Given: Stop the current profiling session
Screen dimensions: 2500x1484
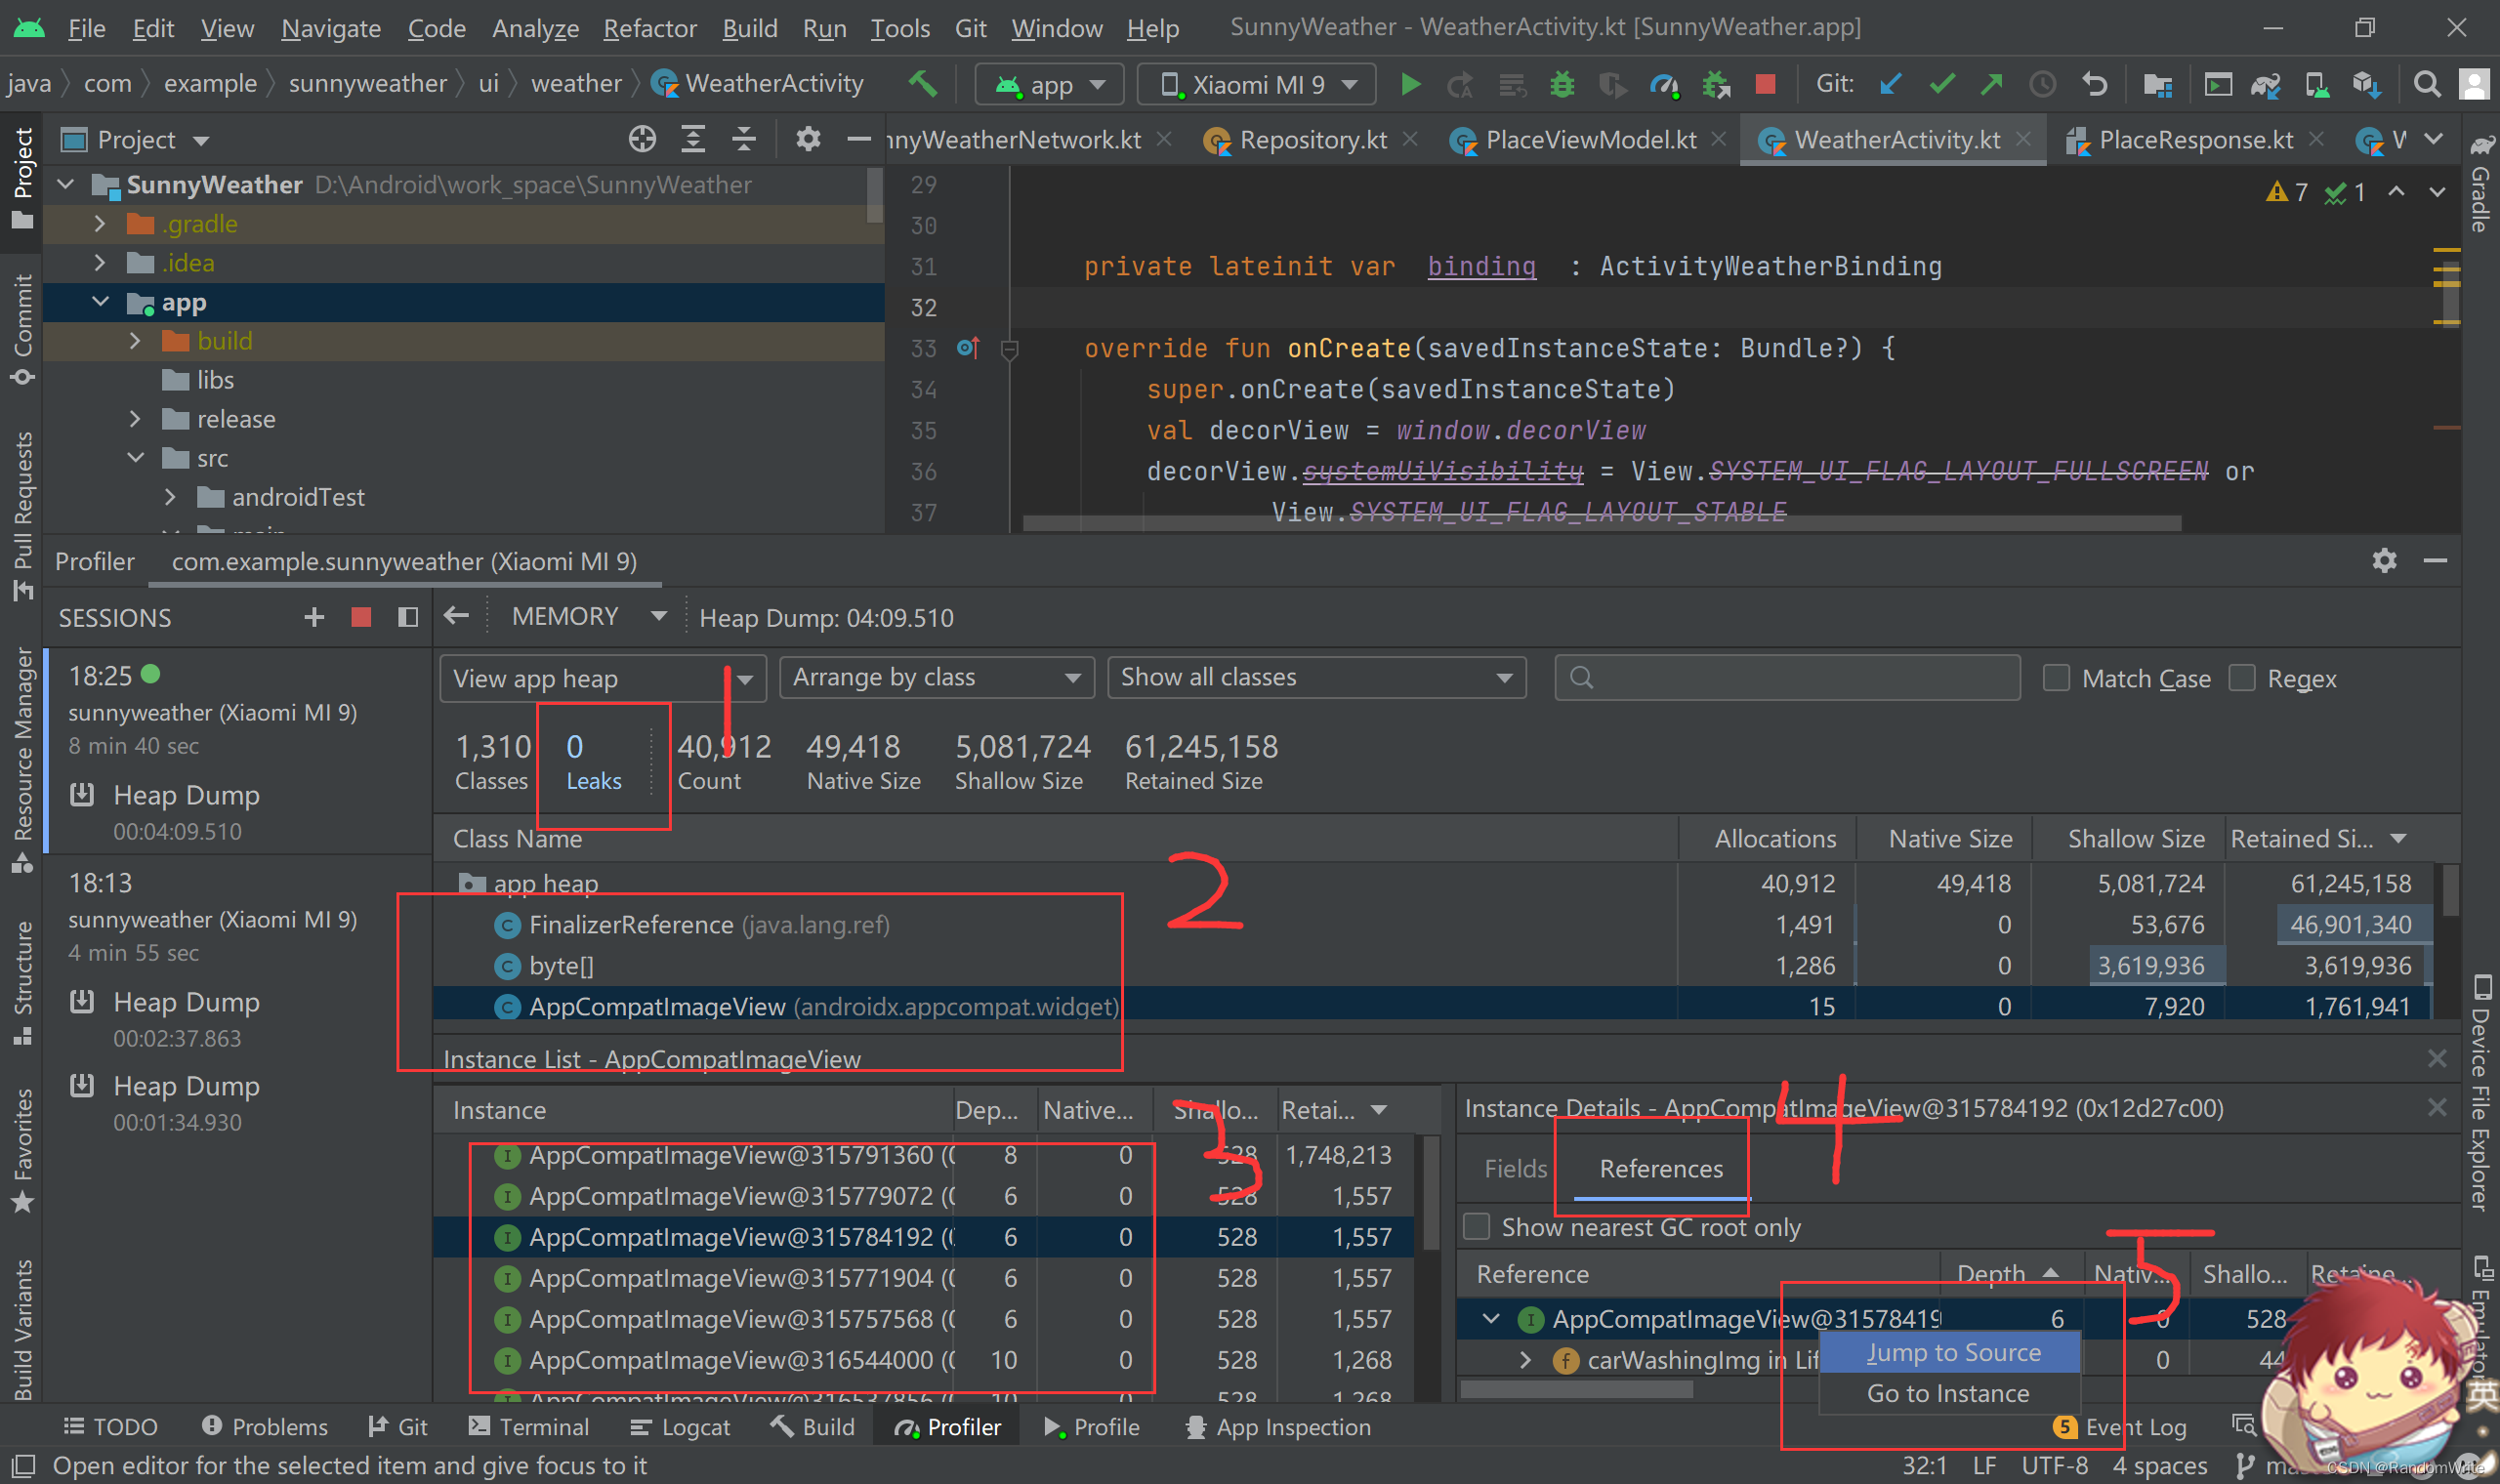Looking at the screenshot, I should (x=361, y=617).
